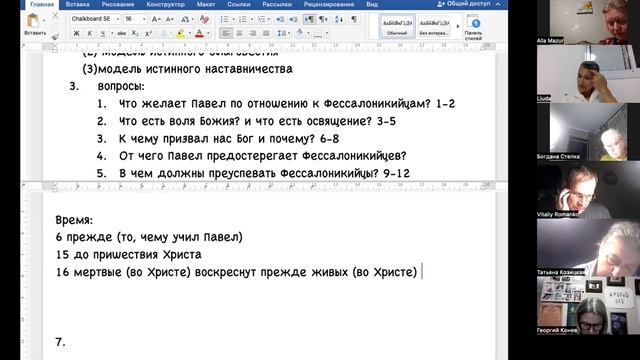Select the Богдана Стелка video thumbnail
The height and width of the screenshot is (360, 640).
point(588,131)
